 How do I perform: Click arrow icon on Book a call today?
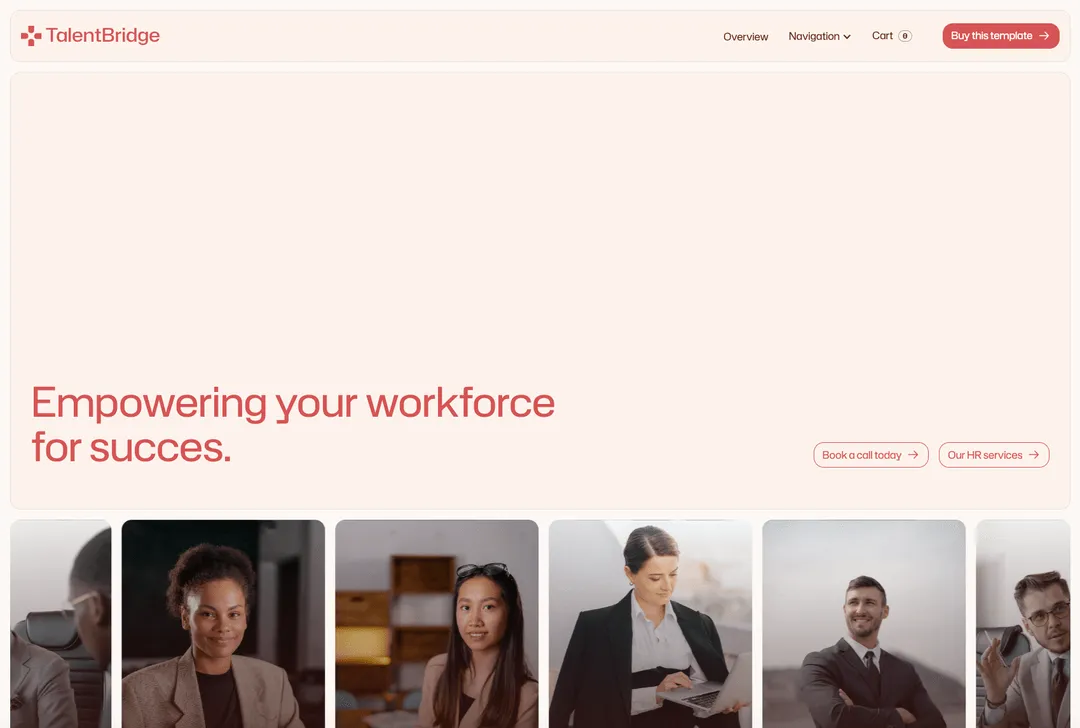coord(913,455)
